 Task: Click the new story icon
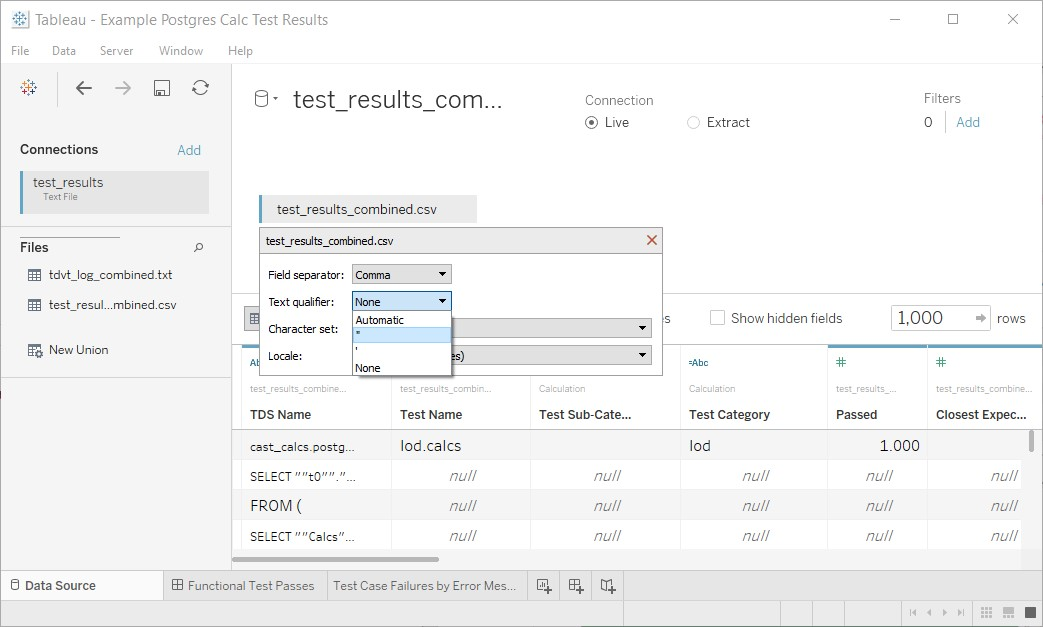tap(608, 586)
